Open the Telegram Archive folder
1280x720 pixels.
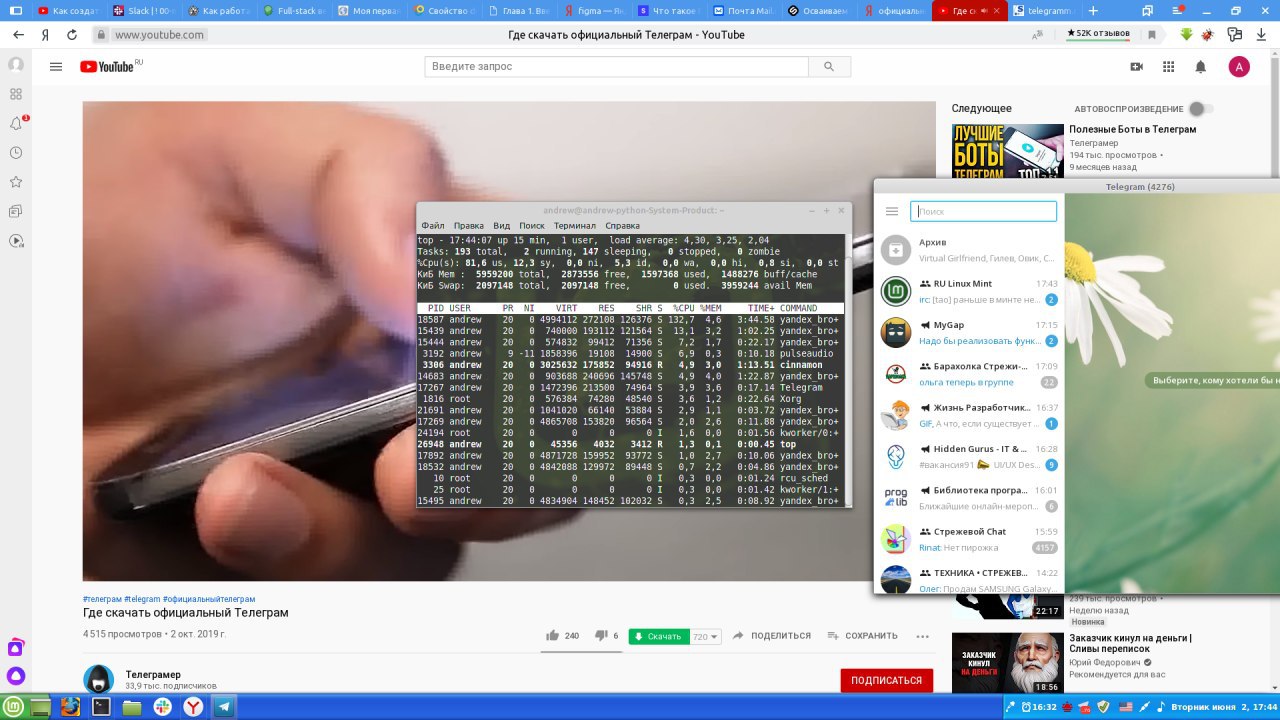coord(967,249)
